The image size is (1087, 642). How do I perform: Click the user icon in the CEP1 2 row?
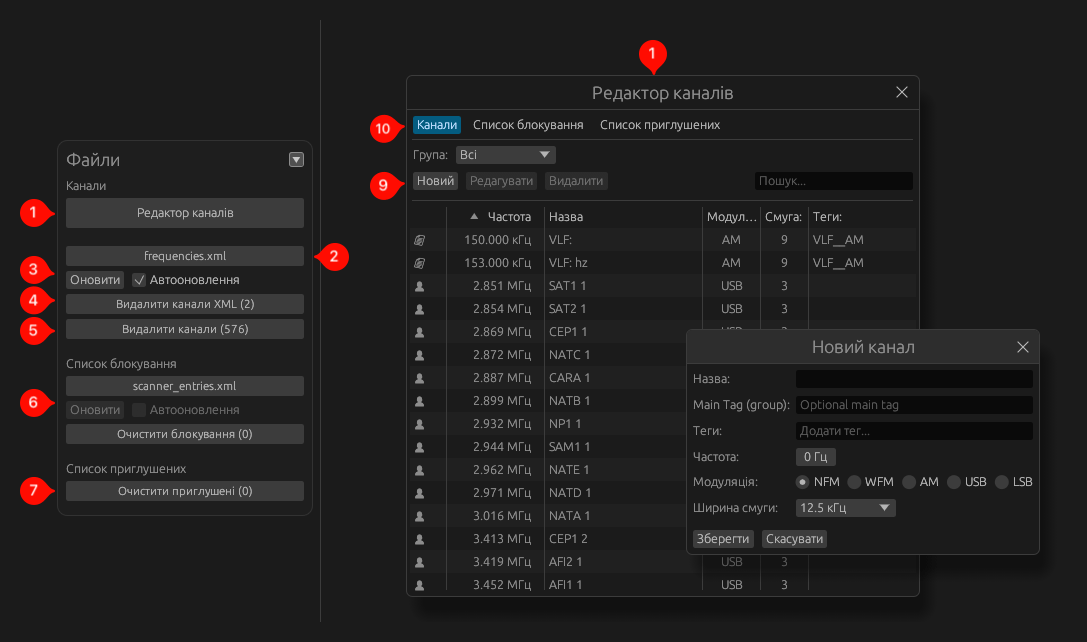(x=419, y=539)
